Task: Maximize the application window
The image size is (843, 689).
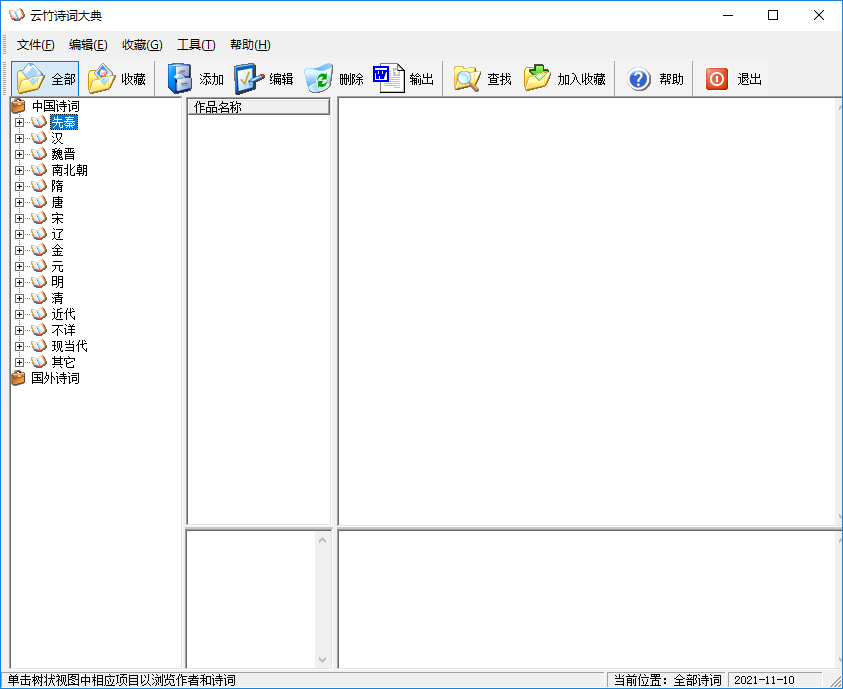Action: [773, 15]
